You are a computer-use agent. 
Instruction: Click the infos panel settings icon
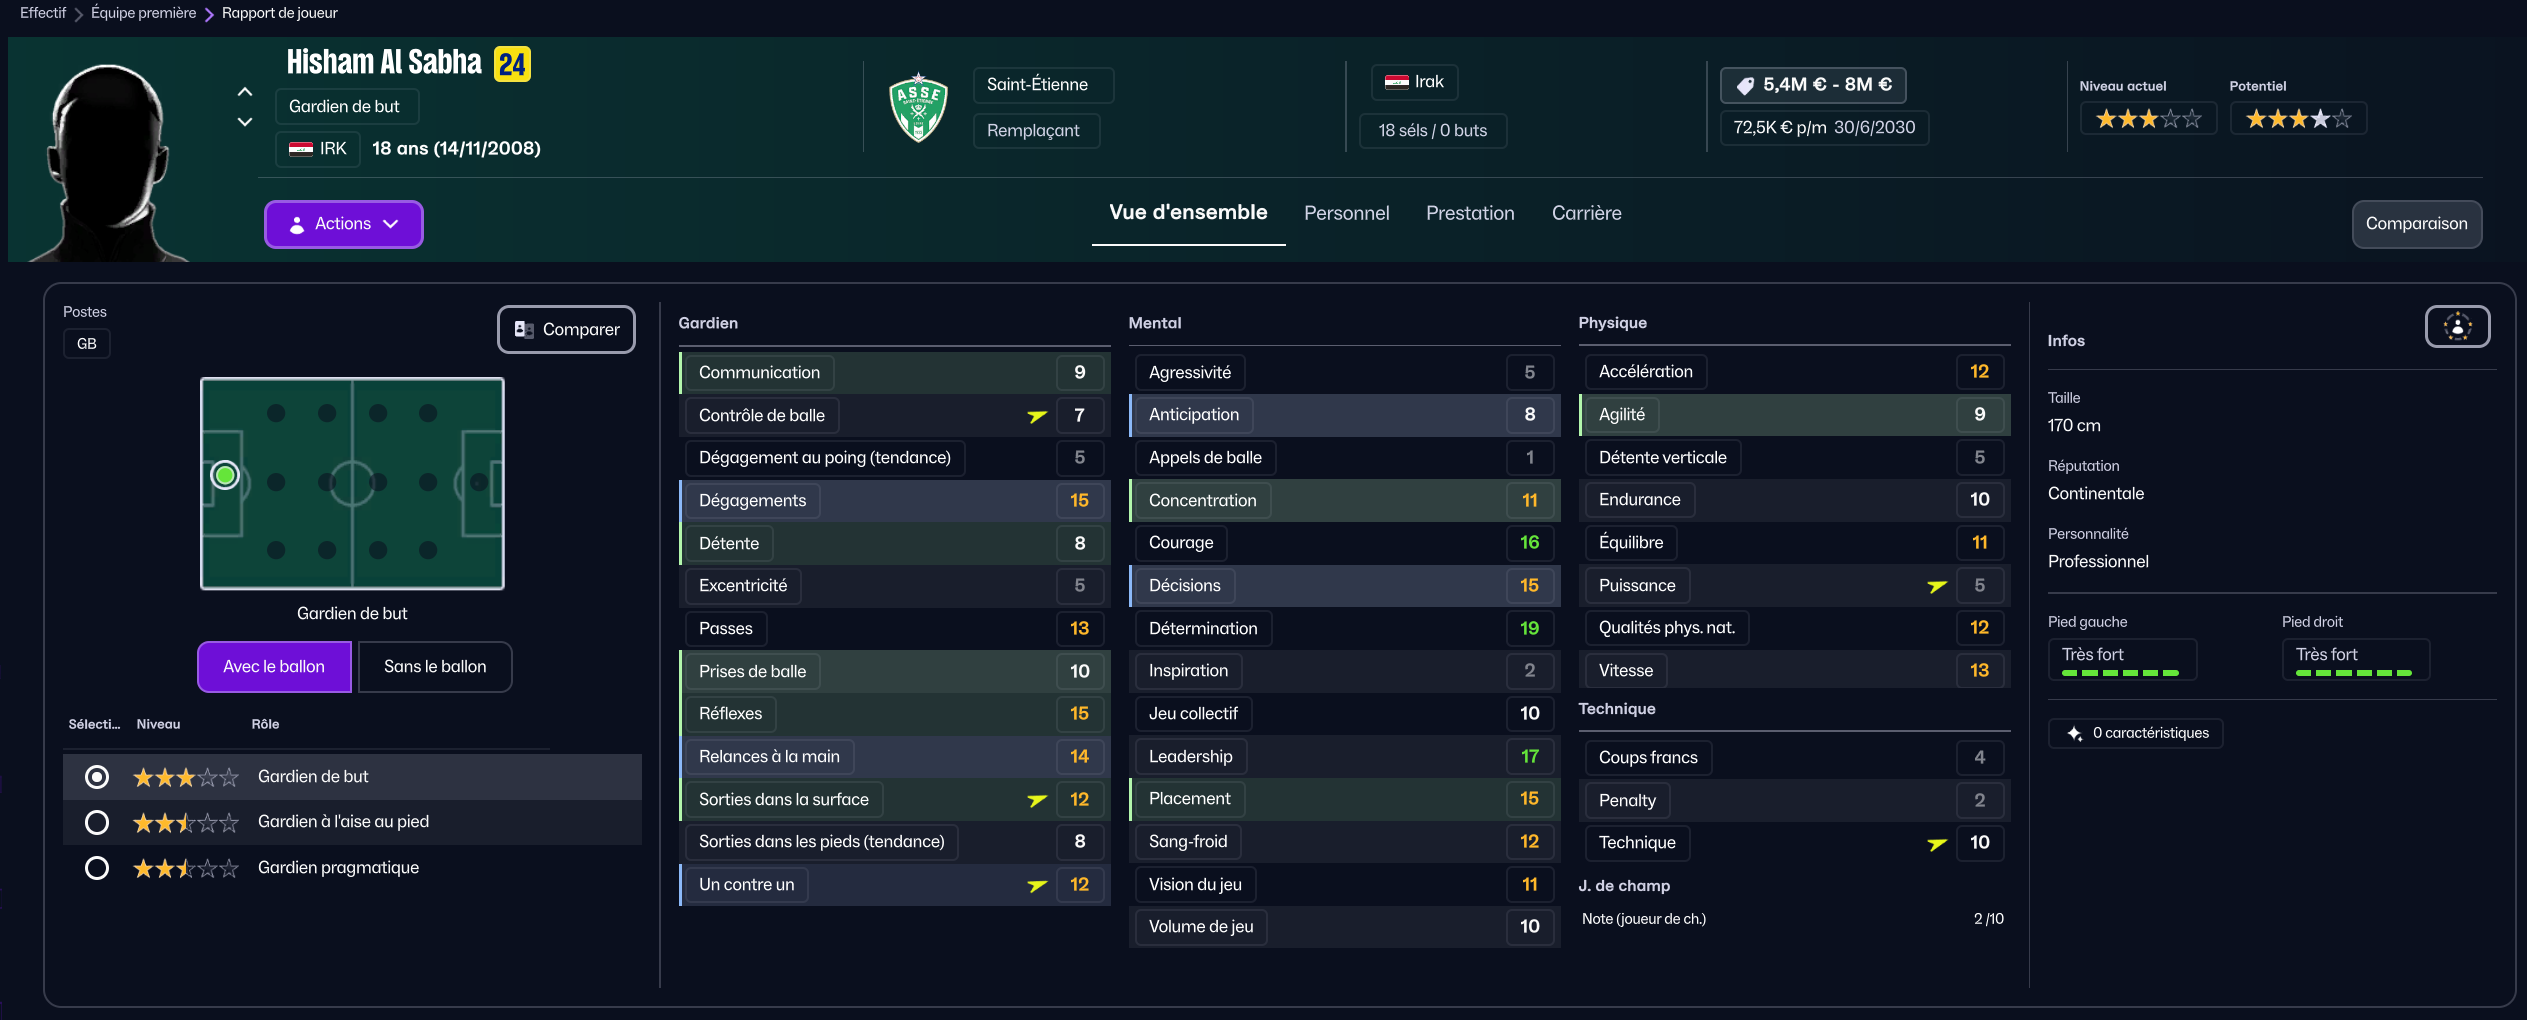(2456, 327)
